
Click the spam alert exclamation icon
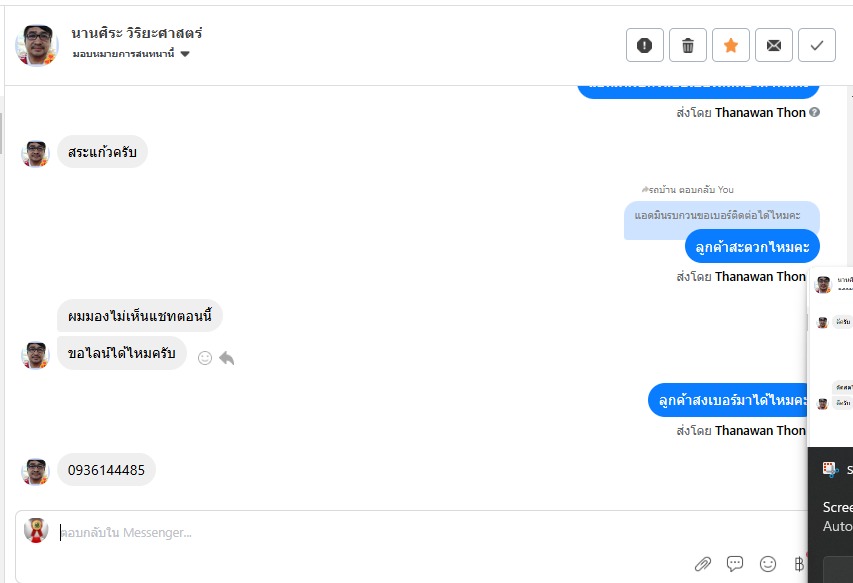click(x=645, y=45)
